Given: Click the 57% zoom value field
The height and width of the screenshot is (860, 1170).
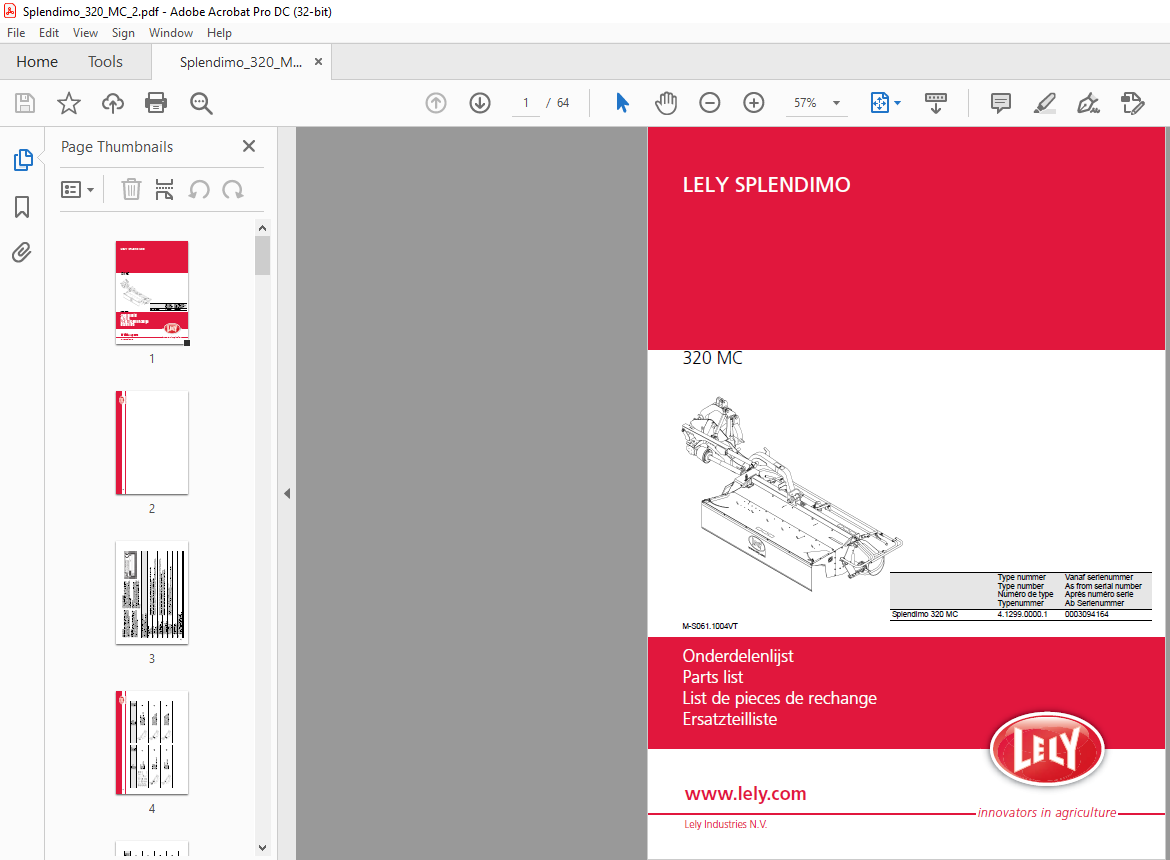Looking at the screenshot, I should [x=805, y=103].
